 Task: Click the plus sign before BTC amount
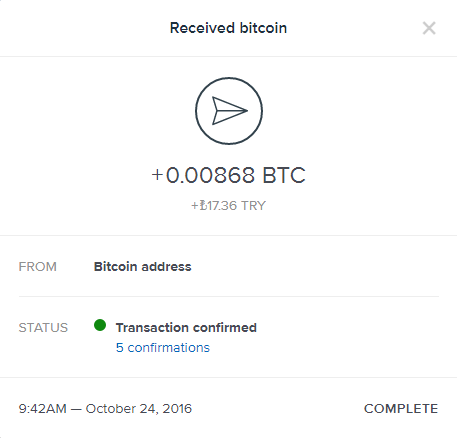click(157, 175)
